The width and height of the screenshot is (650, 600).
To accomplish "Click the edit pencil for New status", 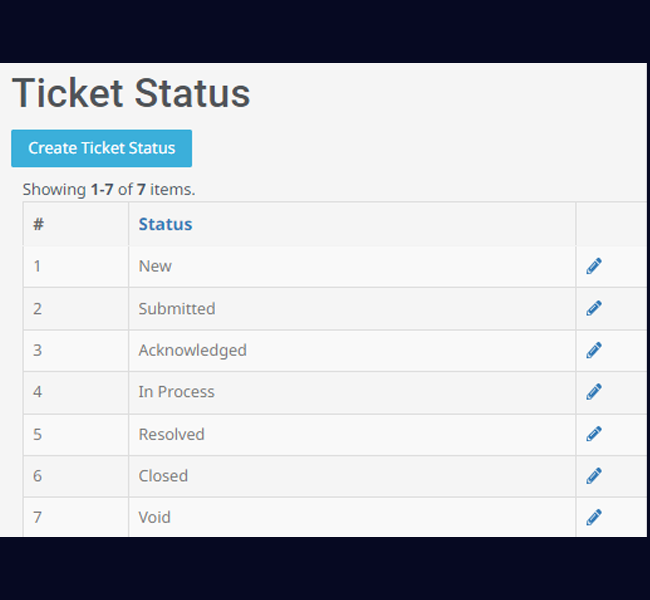I will pos(594,266).
